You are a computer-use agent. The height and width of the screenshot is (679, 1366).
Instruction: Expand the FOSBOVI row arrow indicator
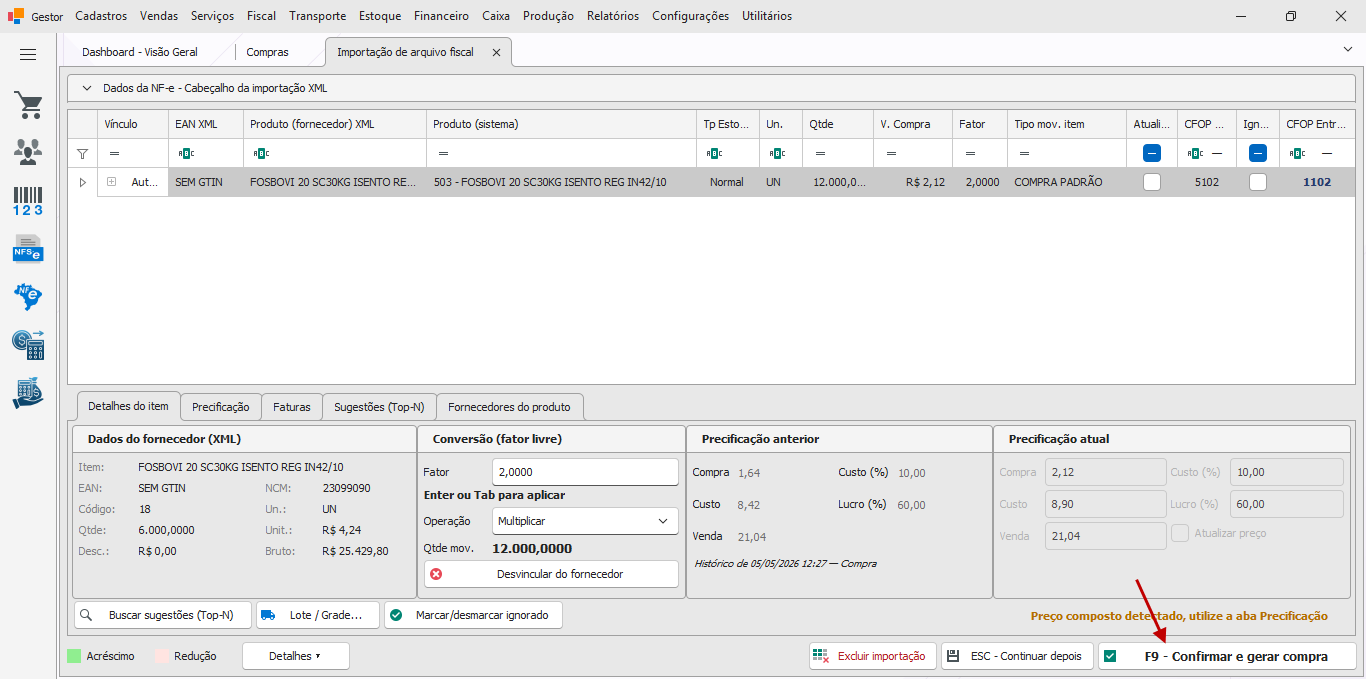(83, 182)
